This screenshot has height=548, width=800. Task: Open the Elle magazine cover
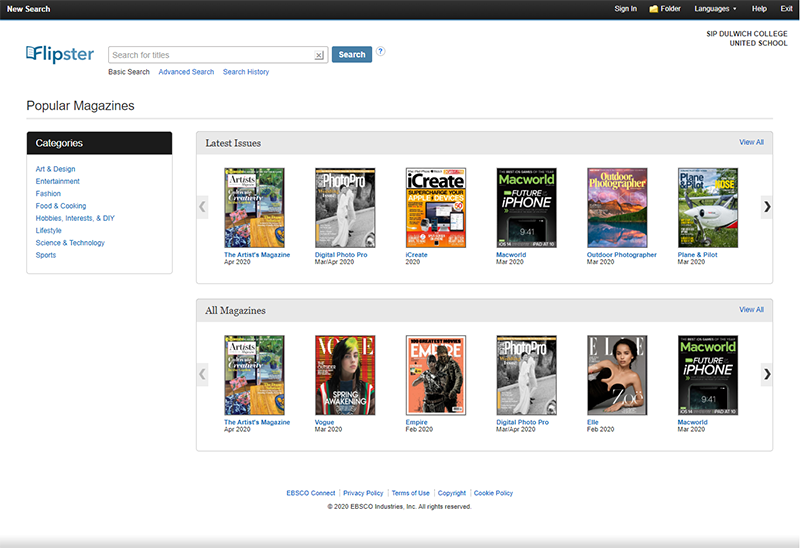click(617, 375)
